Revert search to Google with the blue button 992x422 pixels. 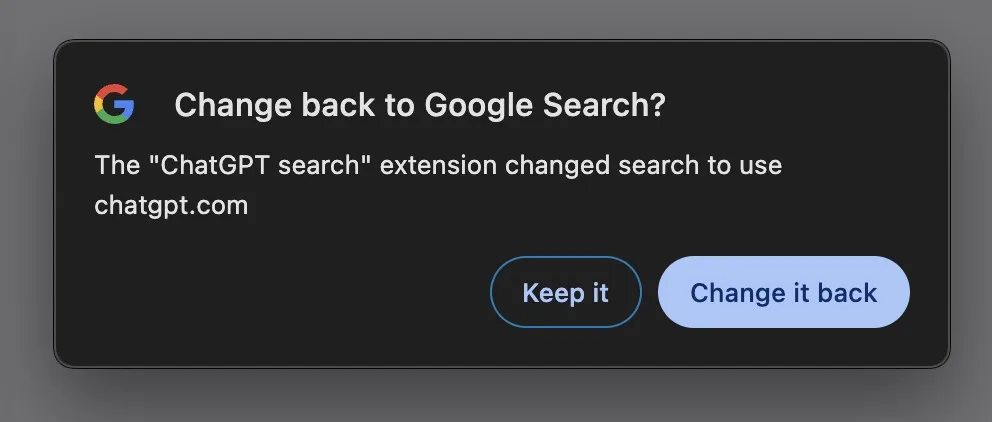point(783,292)
